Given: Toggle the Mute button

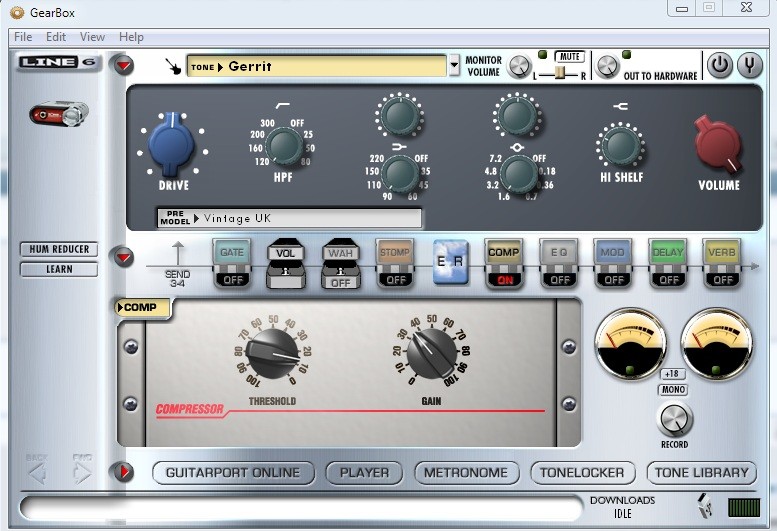Looking at the screenshot, I should point(569,56).
